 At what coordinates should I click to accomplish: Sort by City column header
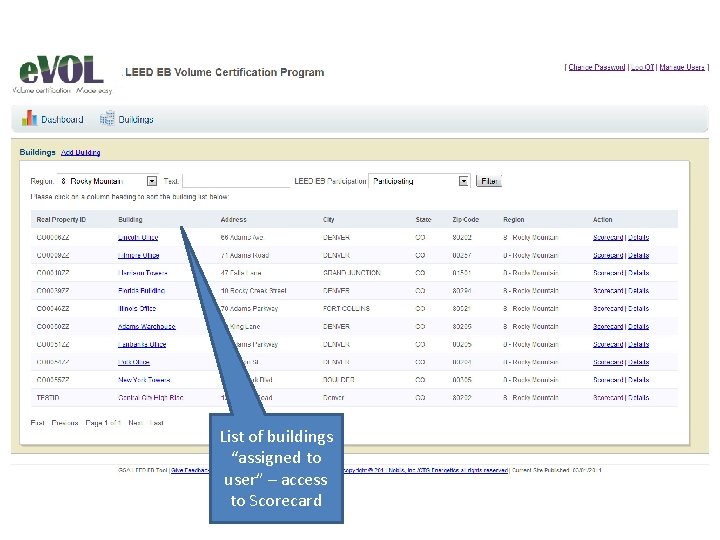pyautogui.click(x=328, y=219)
